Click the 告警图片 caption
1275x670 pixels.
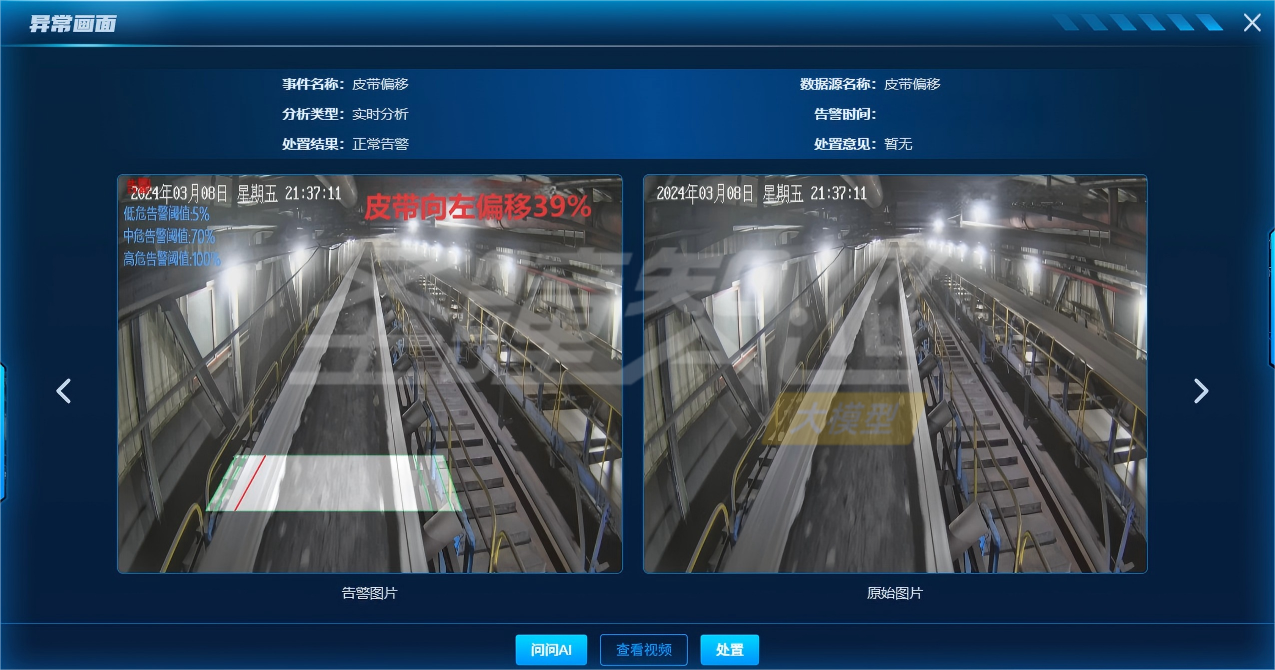click(370, 593)
